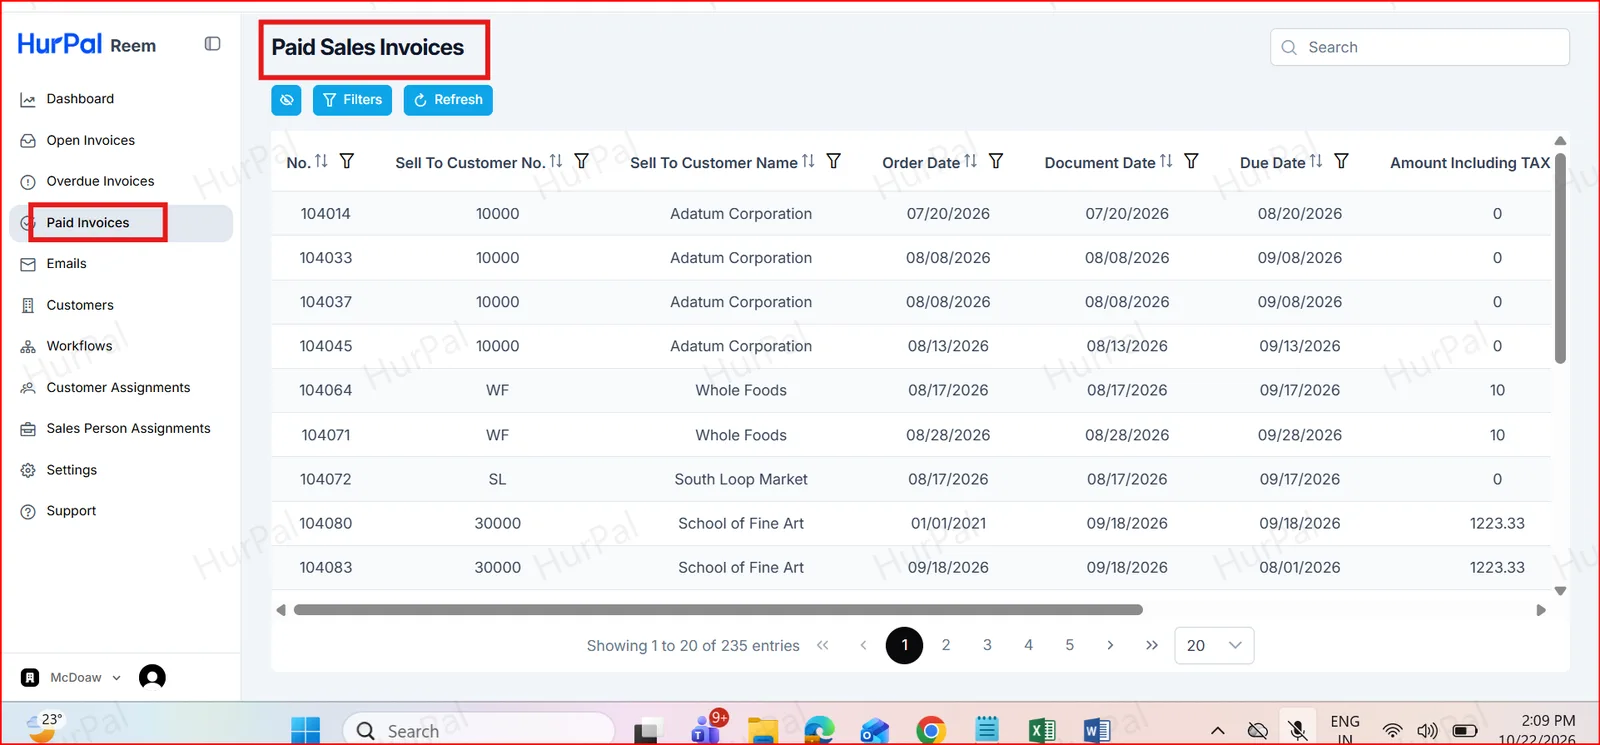This screenshot has width=1600, height=745.
Task: Sort by Sell To Customer Name
Action: (x=808, y=161)
